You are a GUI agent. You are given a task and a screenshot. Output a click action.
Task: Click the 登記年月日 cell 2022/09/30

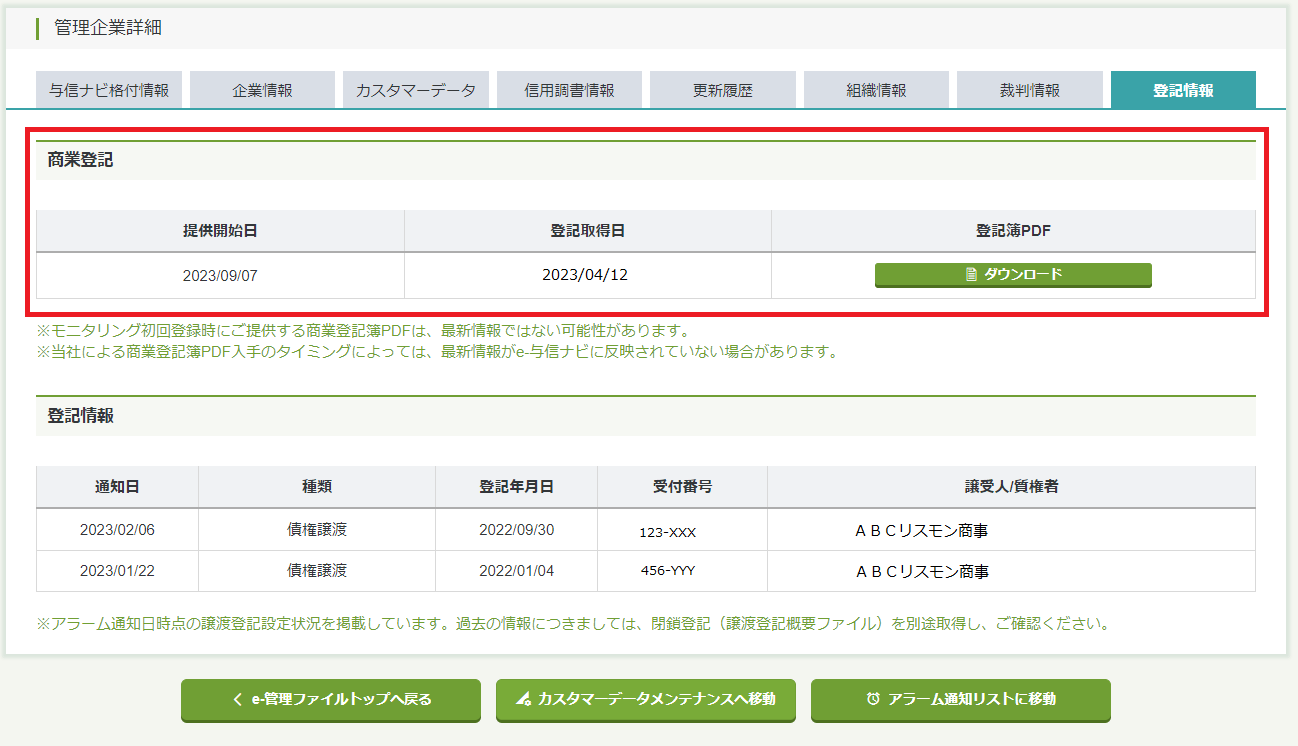coord(516,530)
